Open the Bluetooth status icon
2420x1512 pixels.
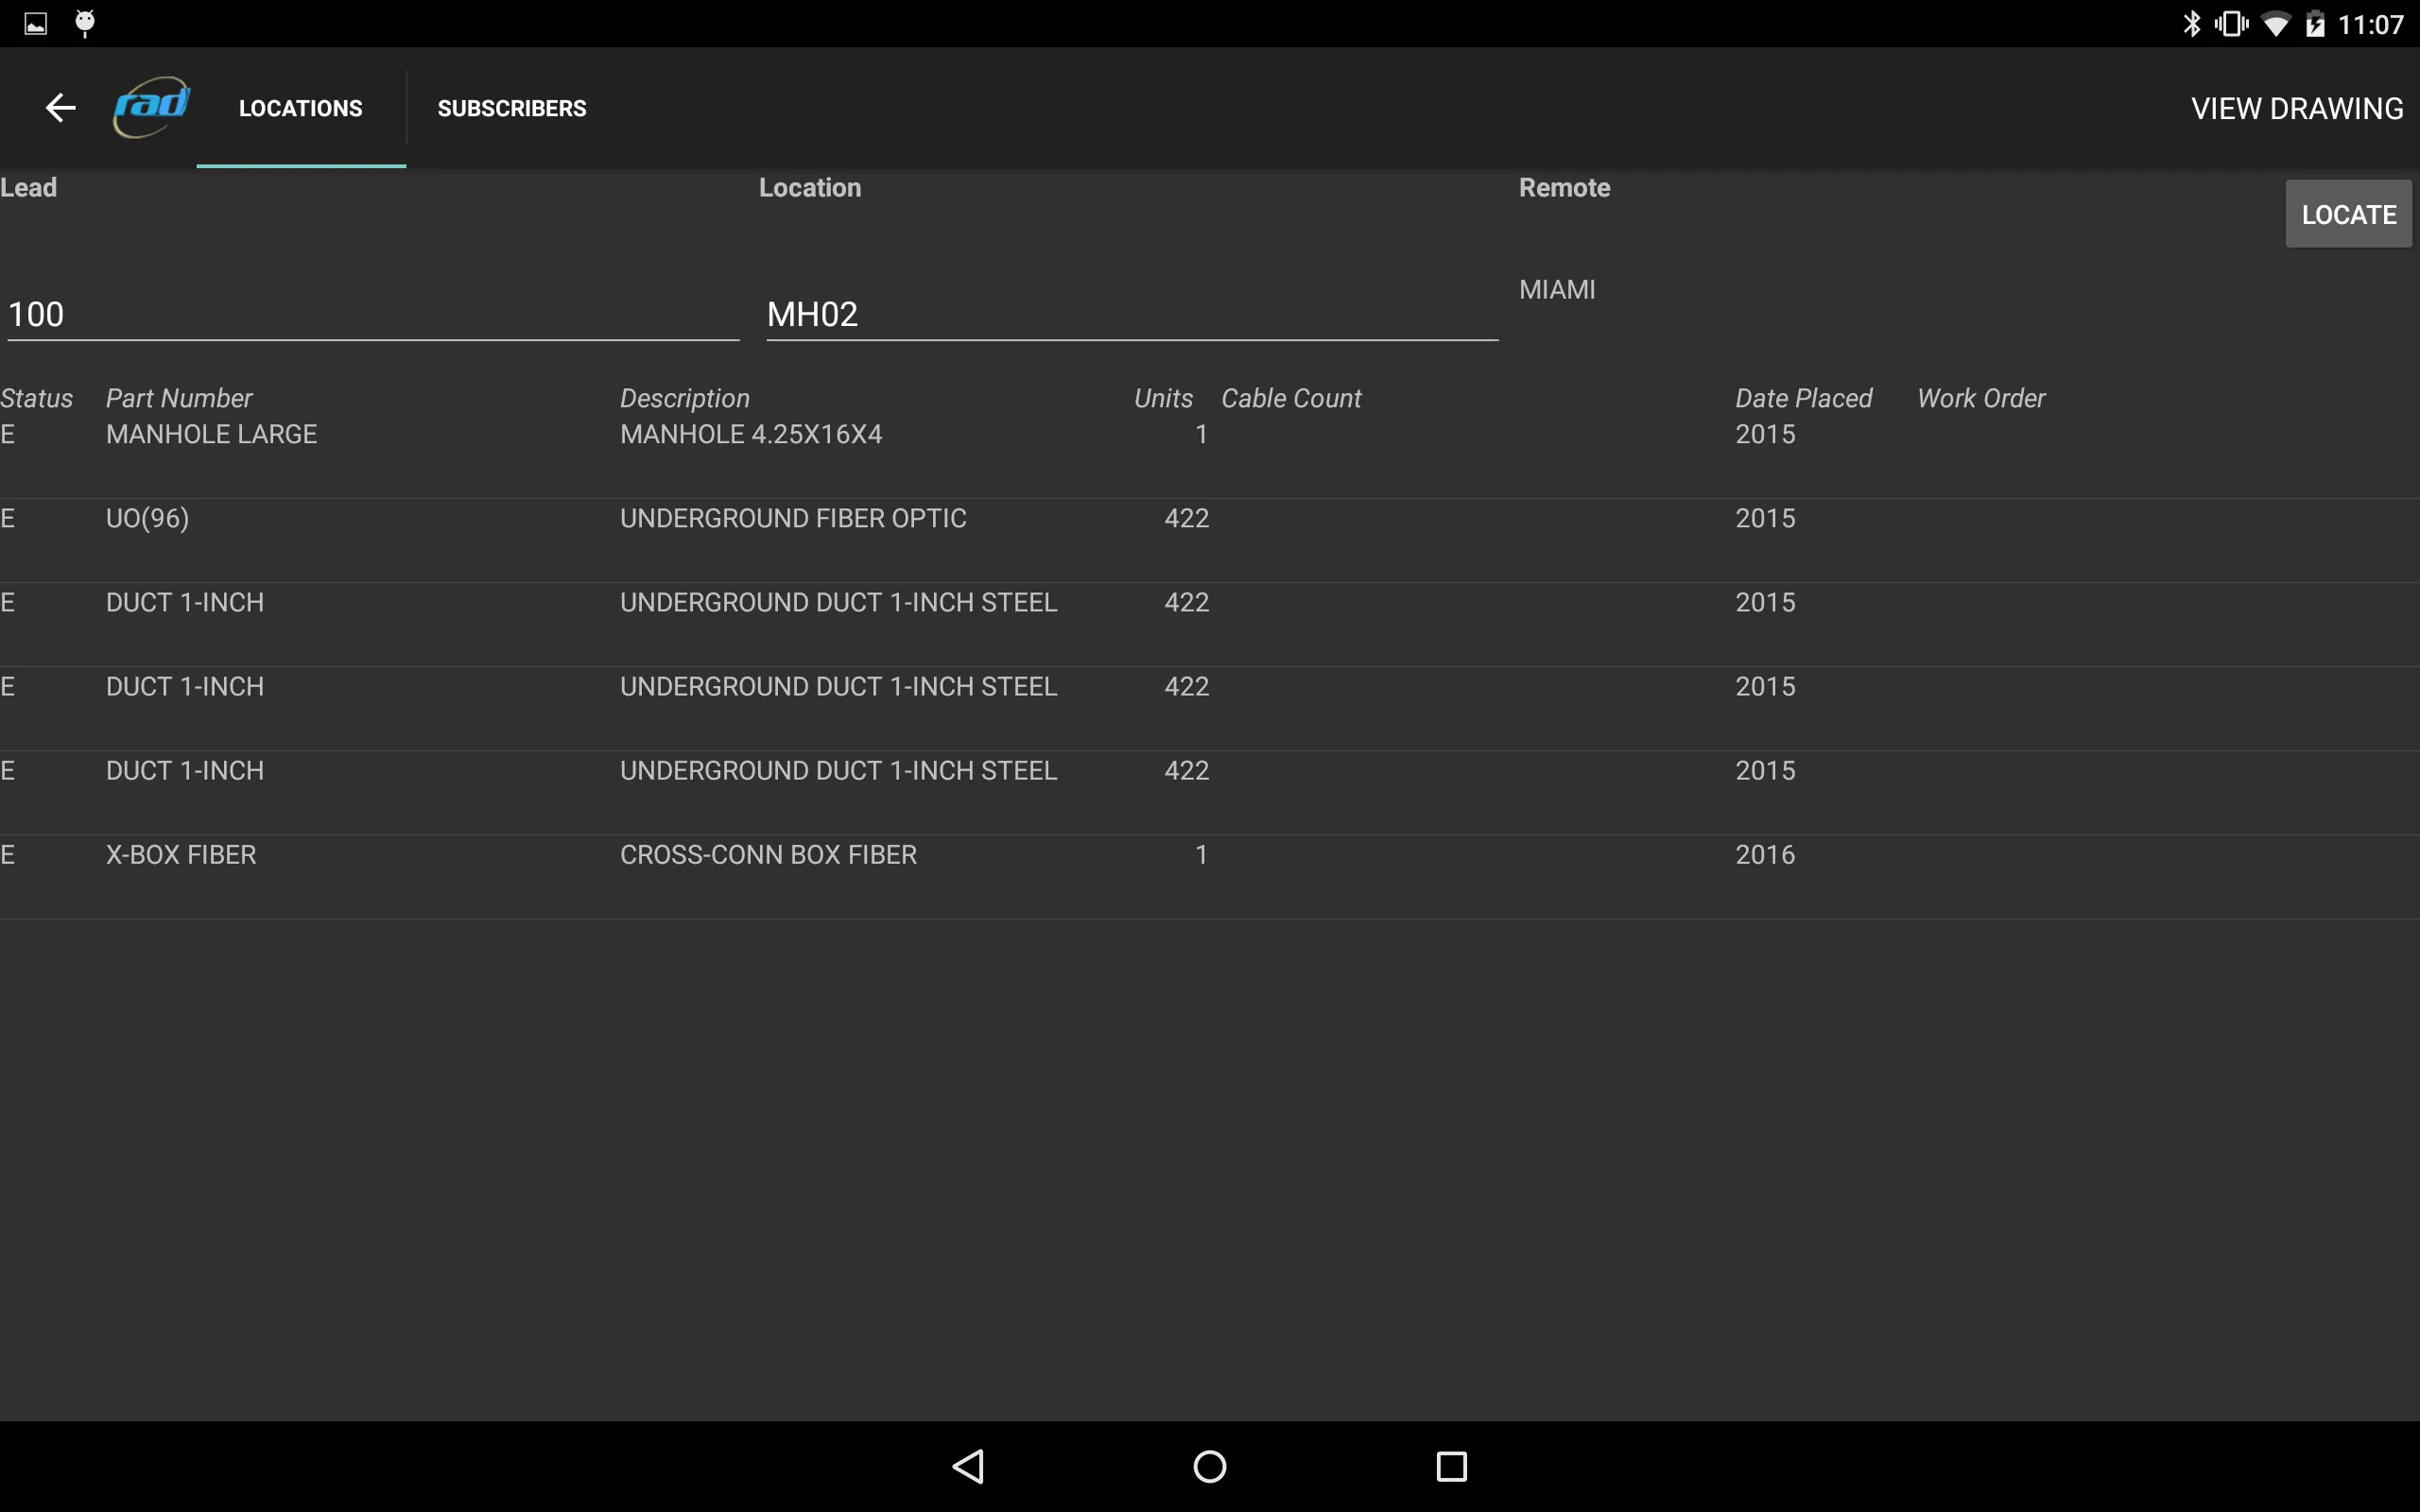[2190, 24]
